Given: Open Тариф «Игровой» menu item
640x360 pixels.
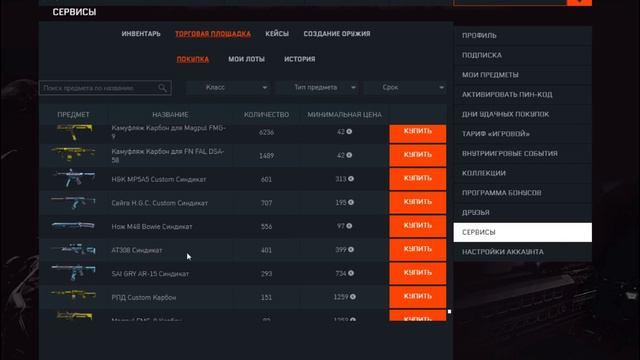Looking at the screenshot, I should [522, 134].
